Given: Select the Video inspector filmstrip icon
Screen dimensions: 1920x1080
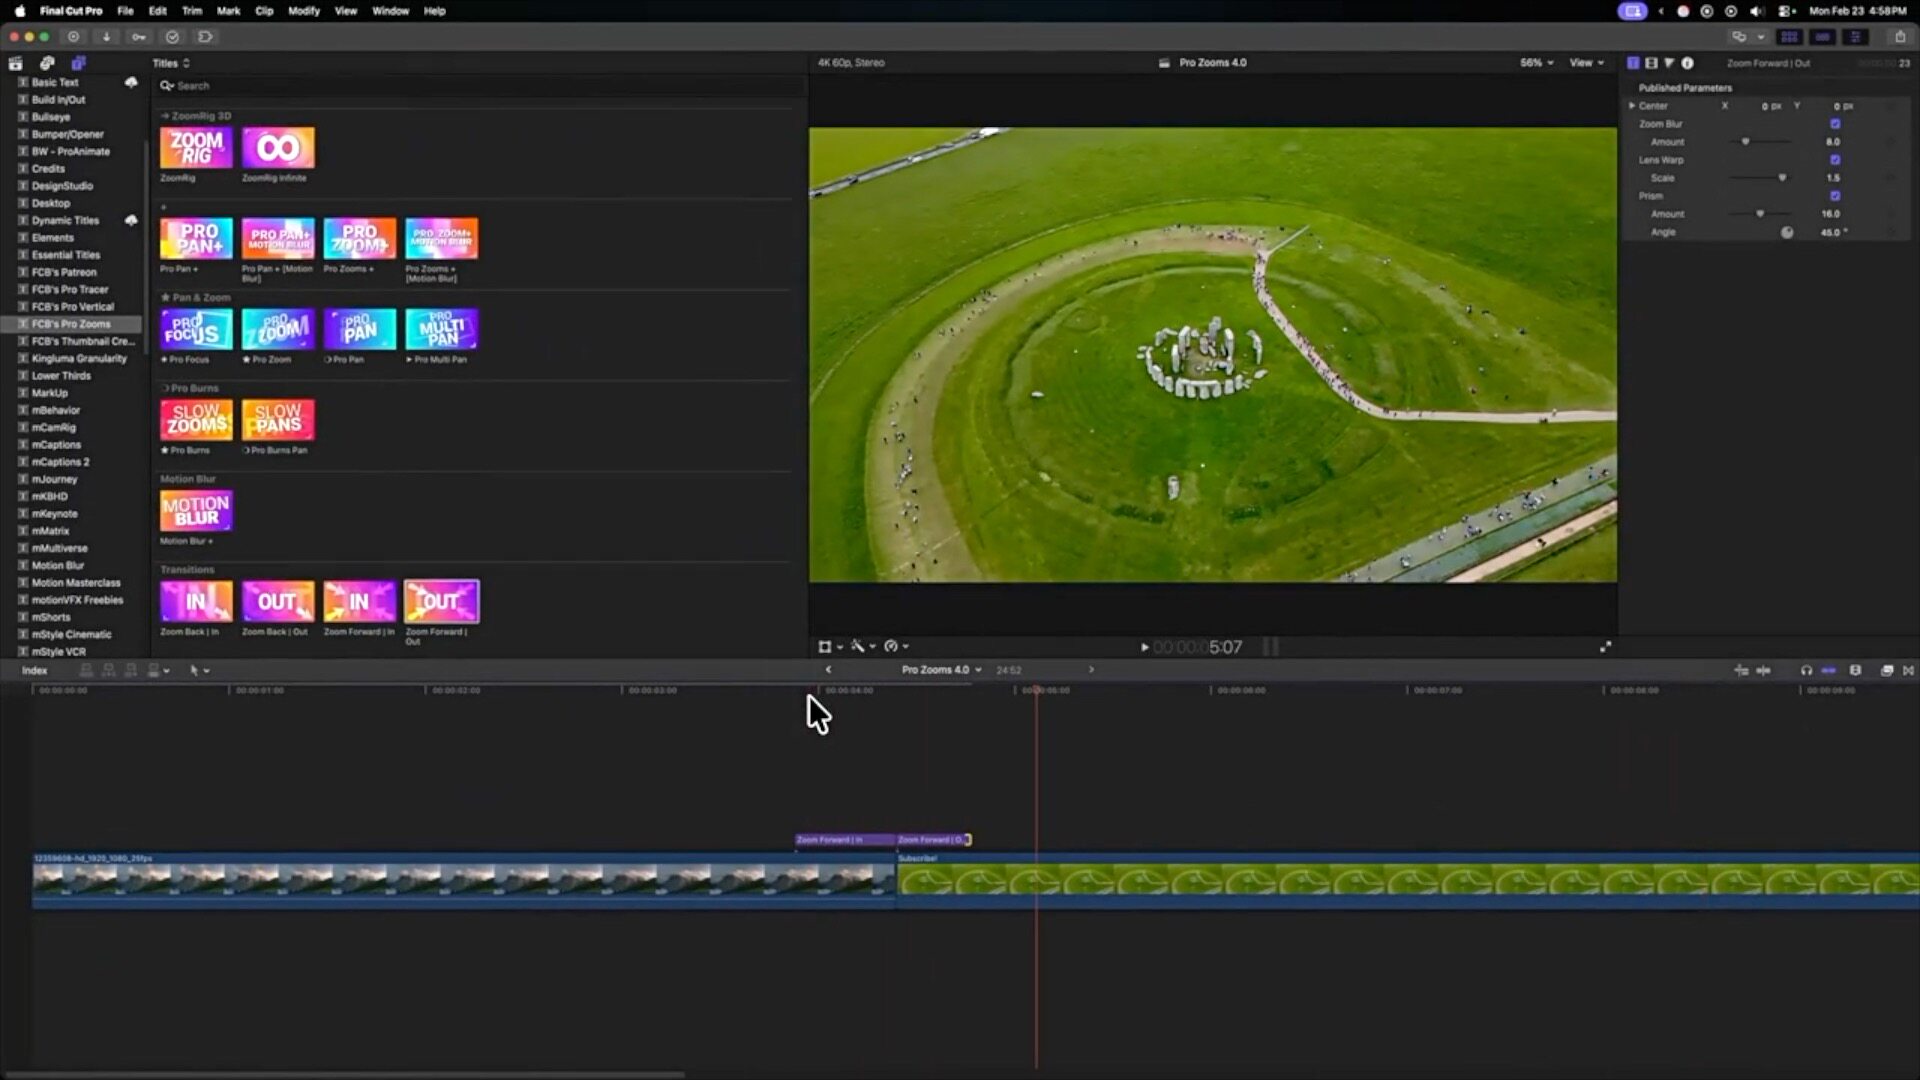Looking at the screenshot, I should click(1651, 63).
